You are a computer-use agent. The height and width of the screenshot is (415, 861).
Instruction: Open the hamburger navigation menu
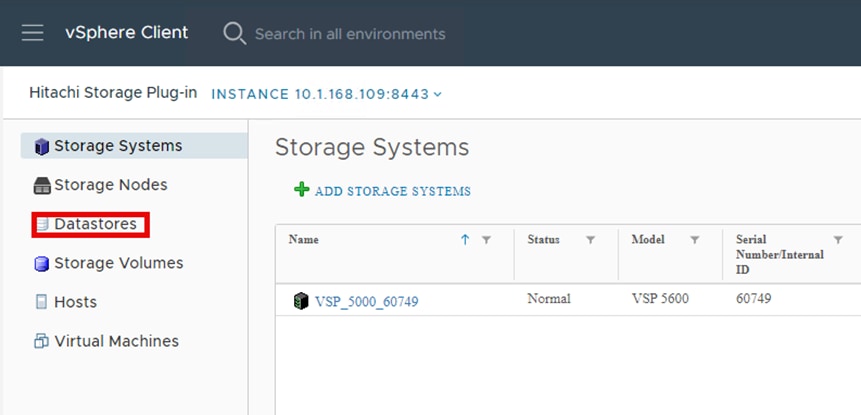click(x=33, y=33)
